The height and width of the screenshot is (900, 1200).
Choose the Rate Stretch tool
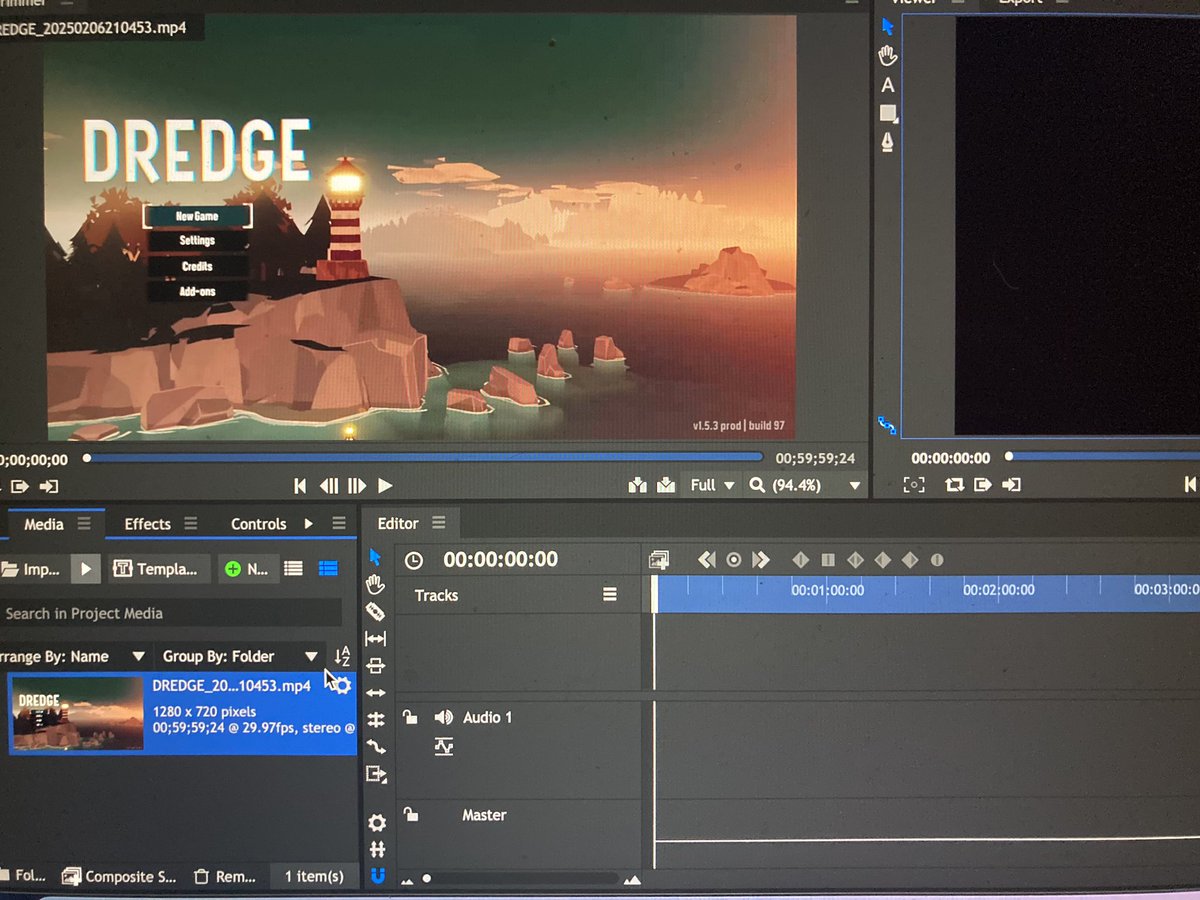pyautogui.click(x=376, y=747)
